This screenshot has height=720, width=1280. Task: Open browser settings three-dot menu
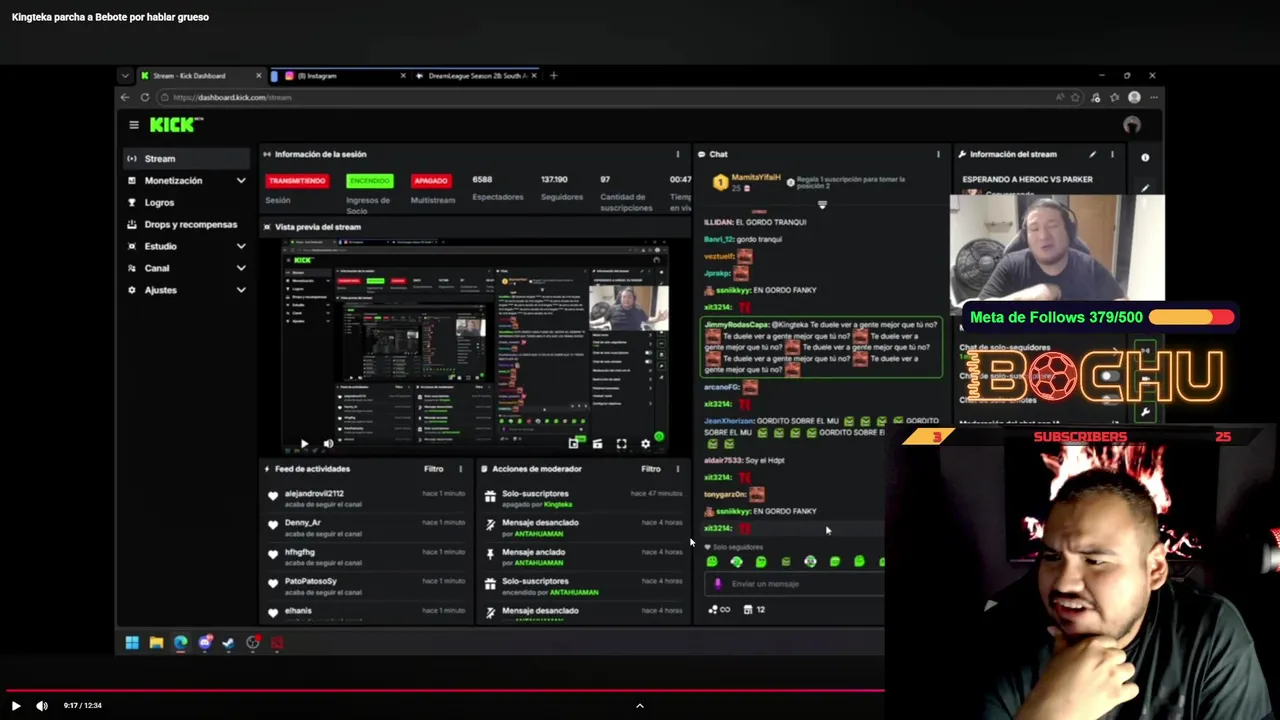(1153, 97)
